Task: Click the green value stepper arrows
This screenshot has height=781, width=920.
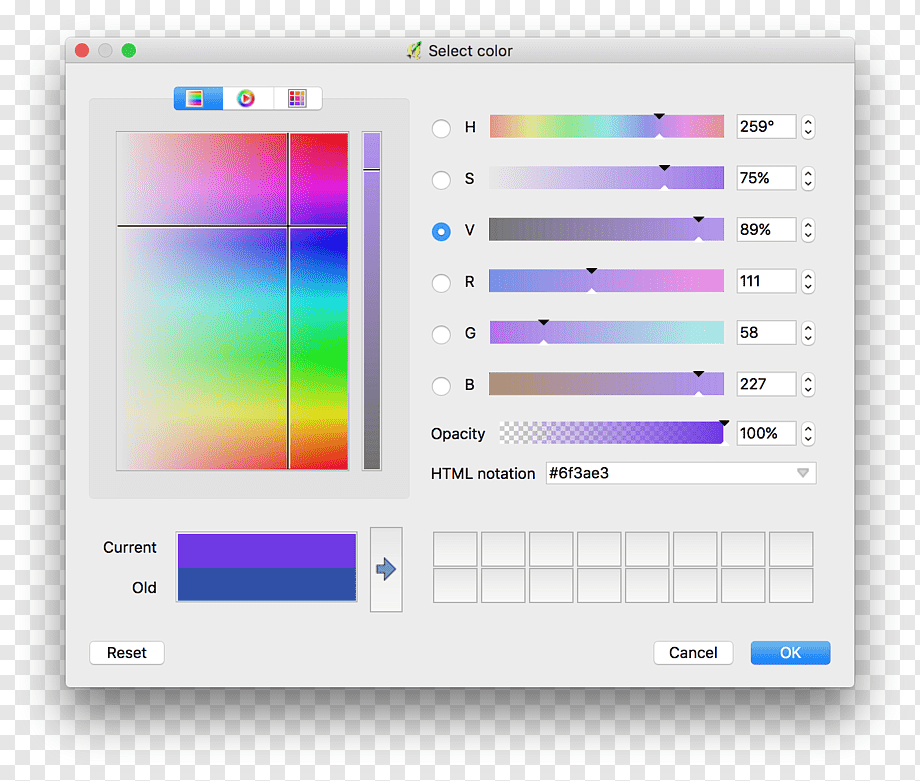Action: [808, 333]
